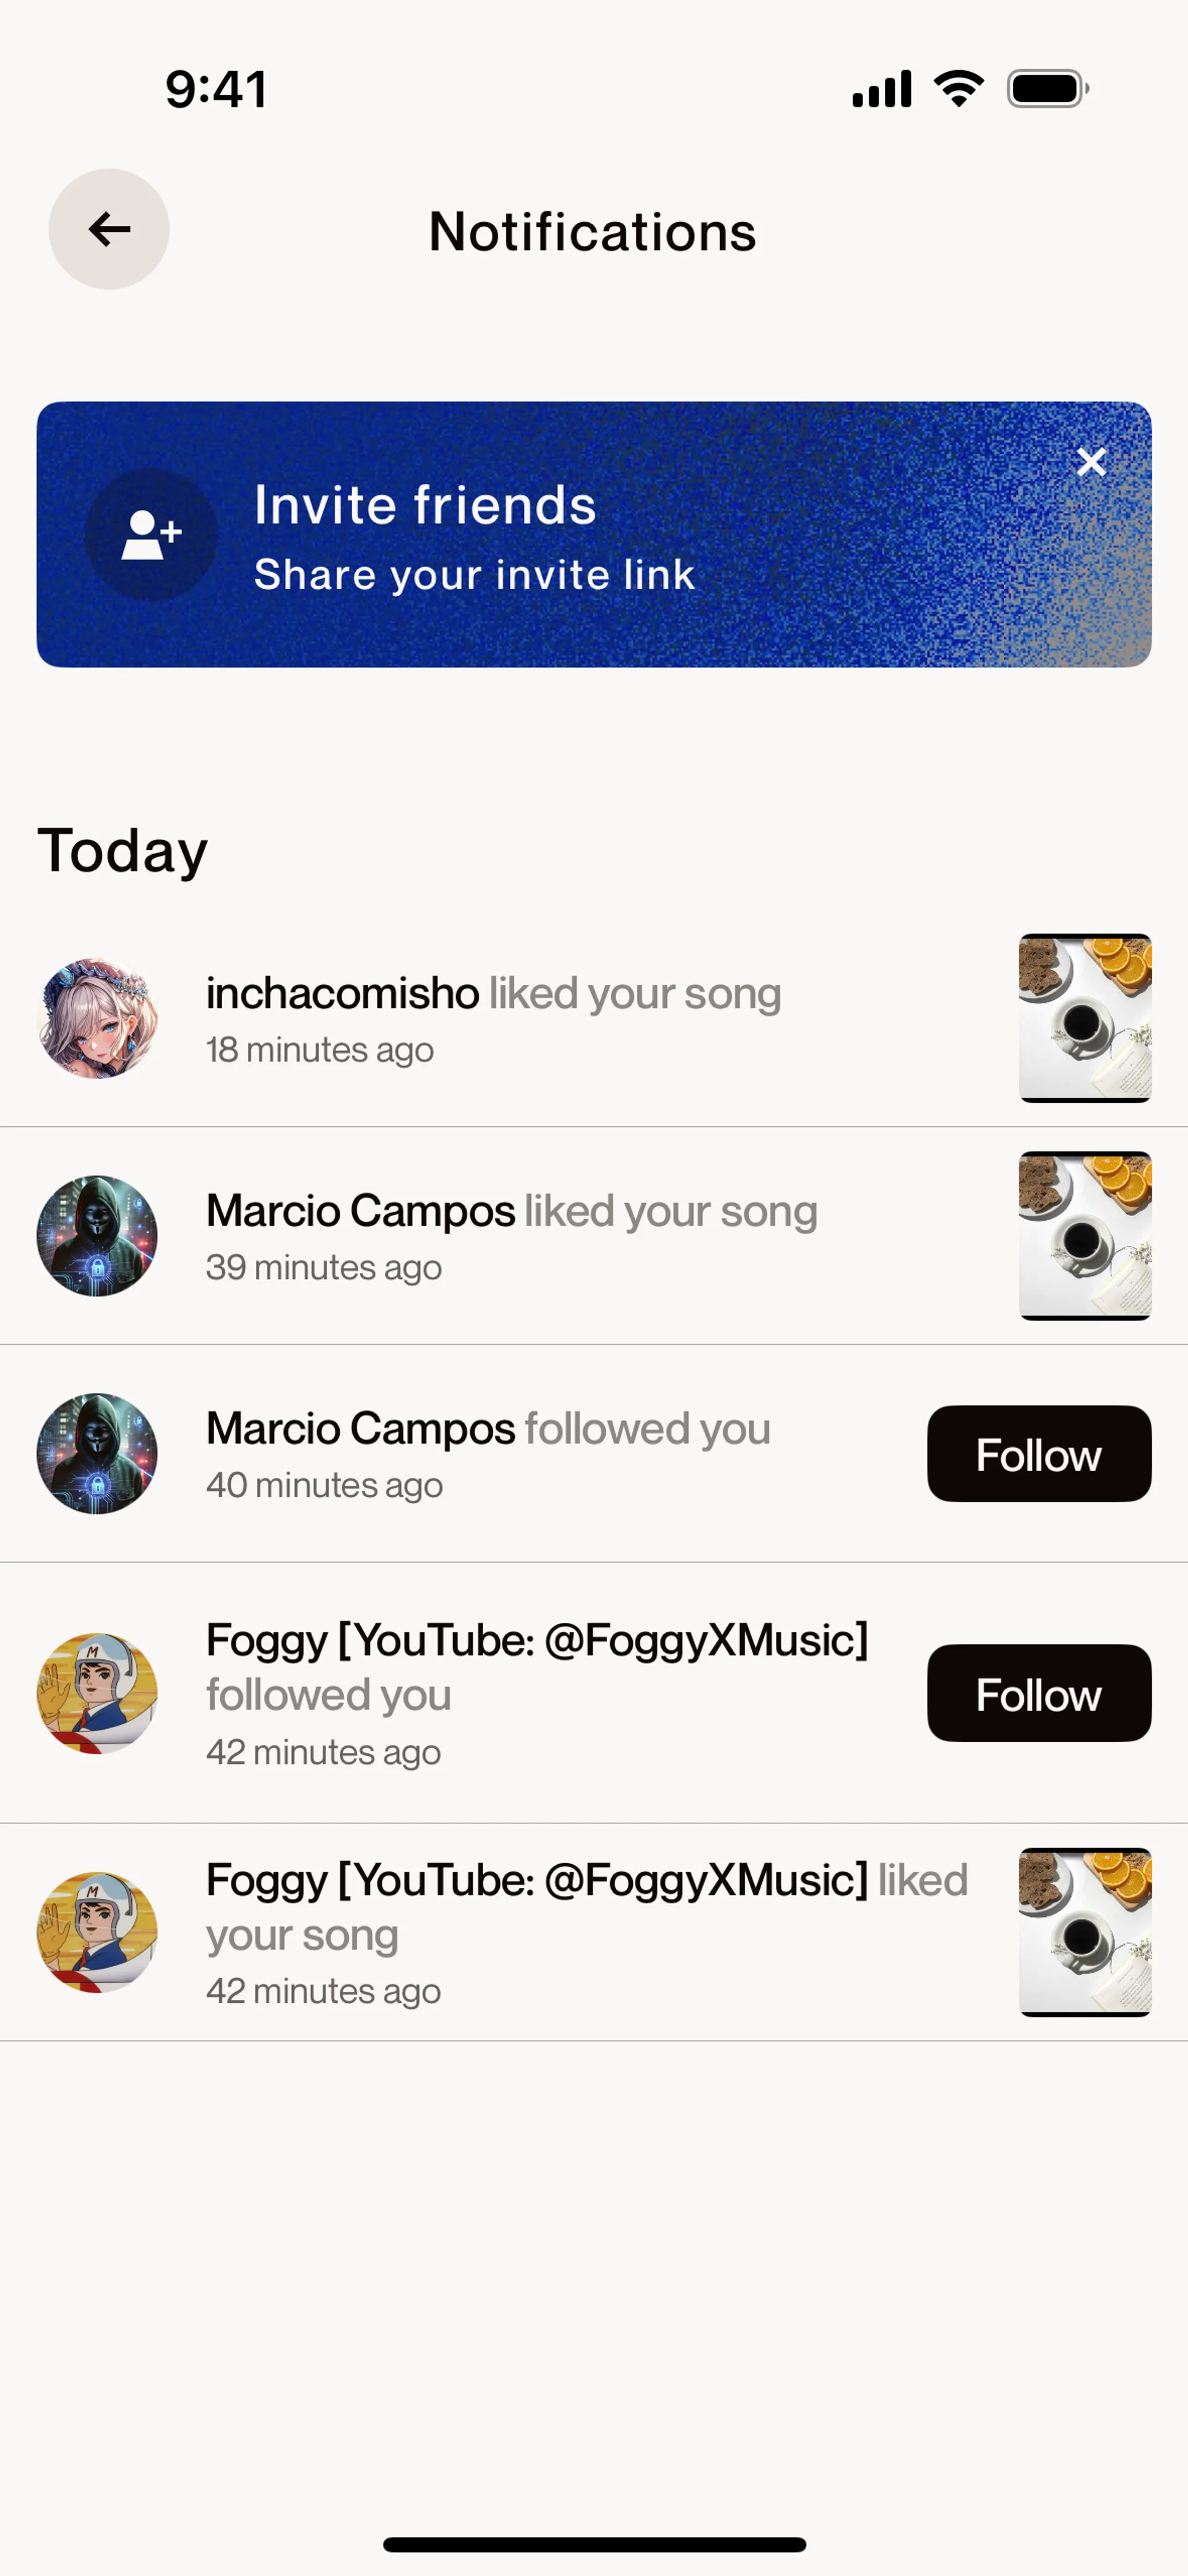Open the song thumbnail in the 39 minutes ago row
Viewport: 1188px width, 2576px height.
(1085, 1236)
